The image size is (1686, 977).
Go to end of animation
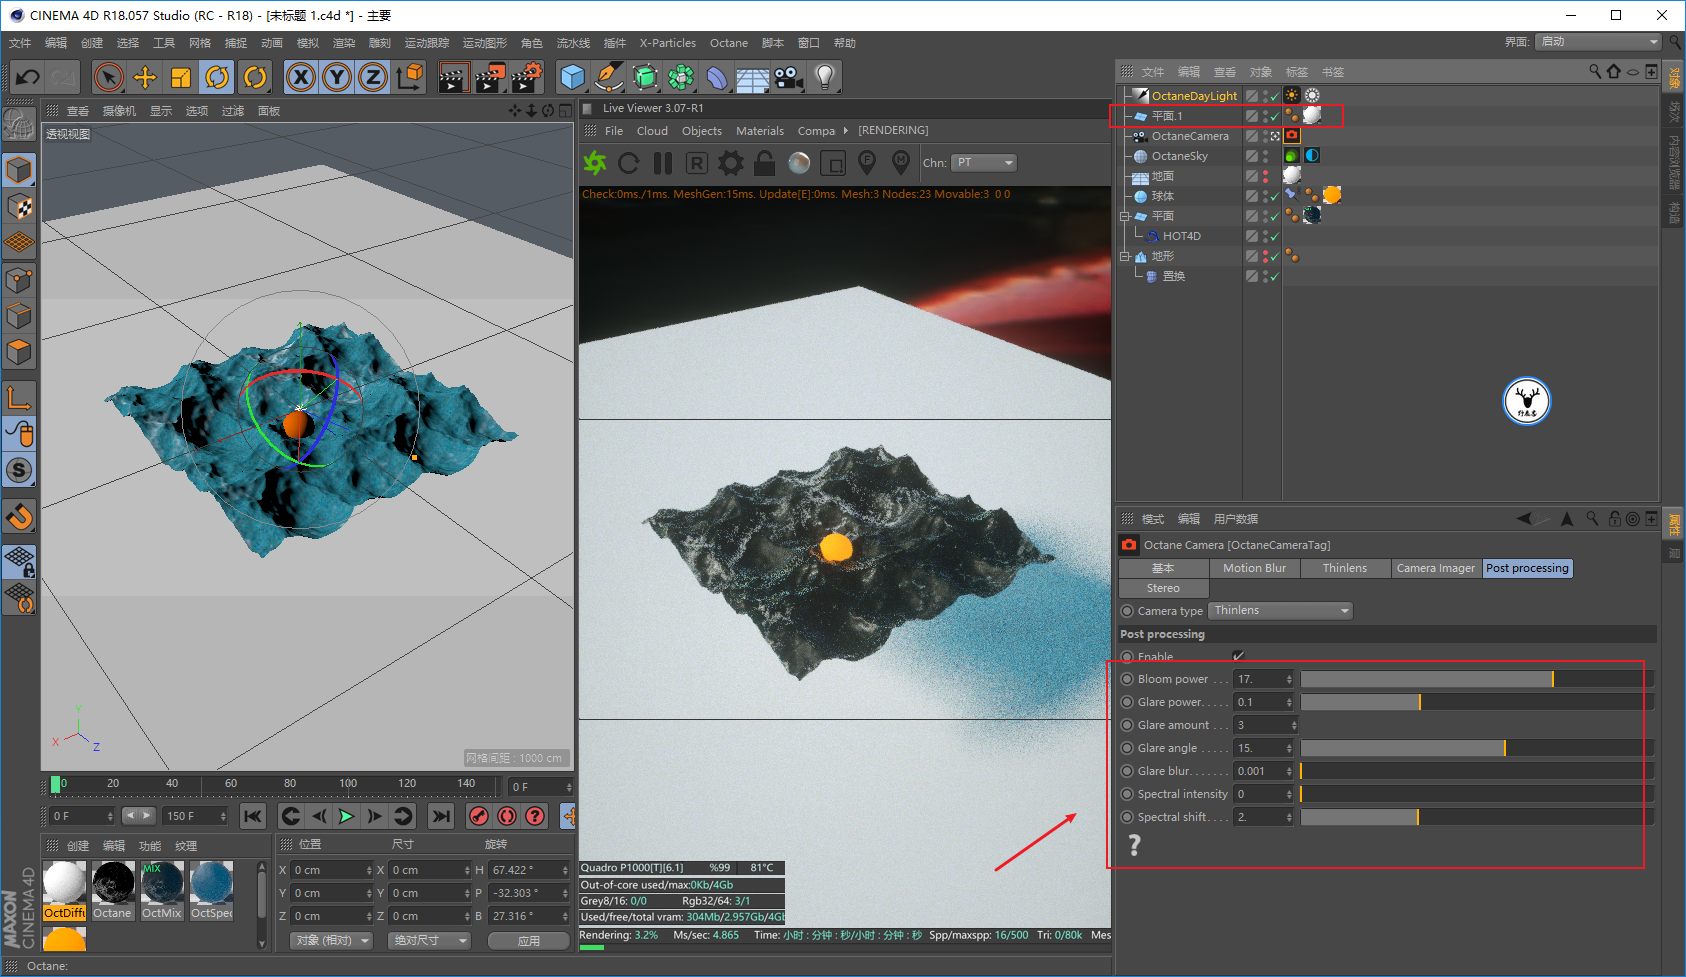440,816
